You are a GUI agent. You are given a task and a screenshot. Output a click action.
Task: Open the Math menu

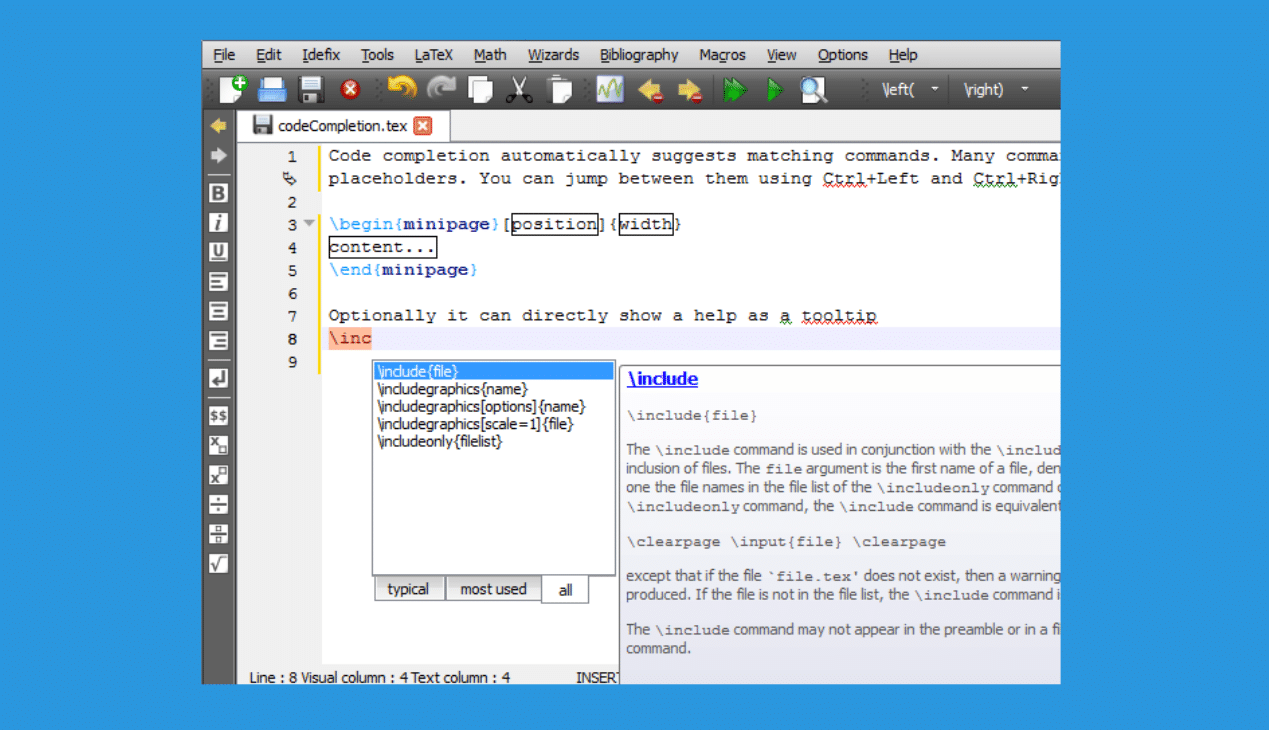coord(490,55)
